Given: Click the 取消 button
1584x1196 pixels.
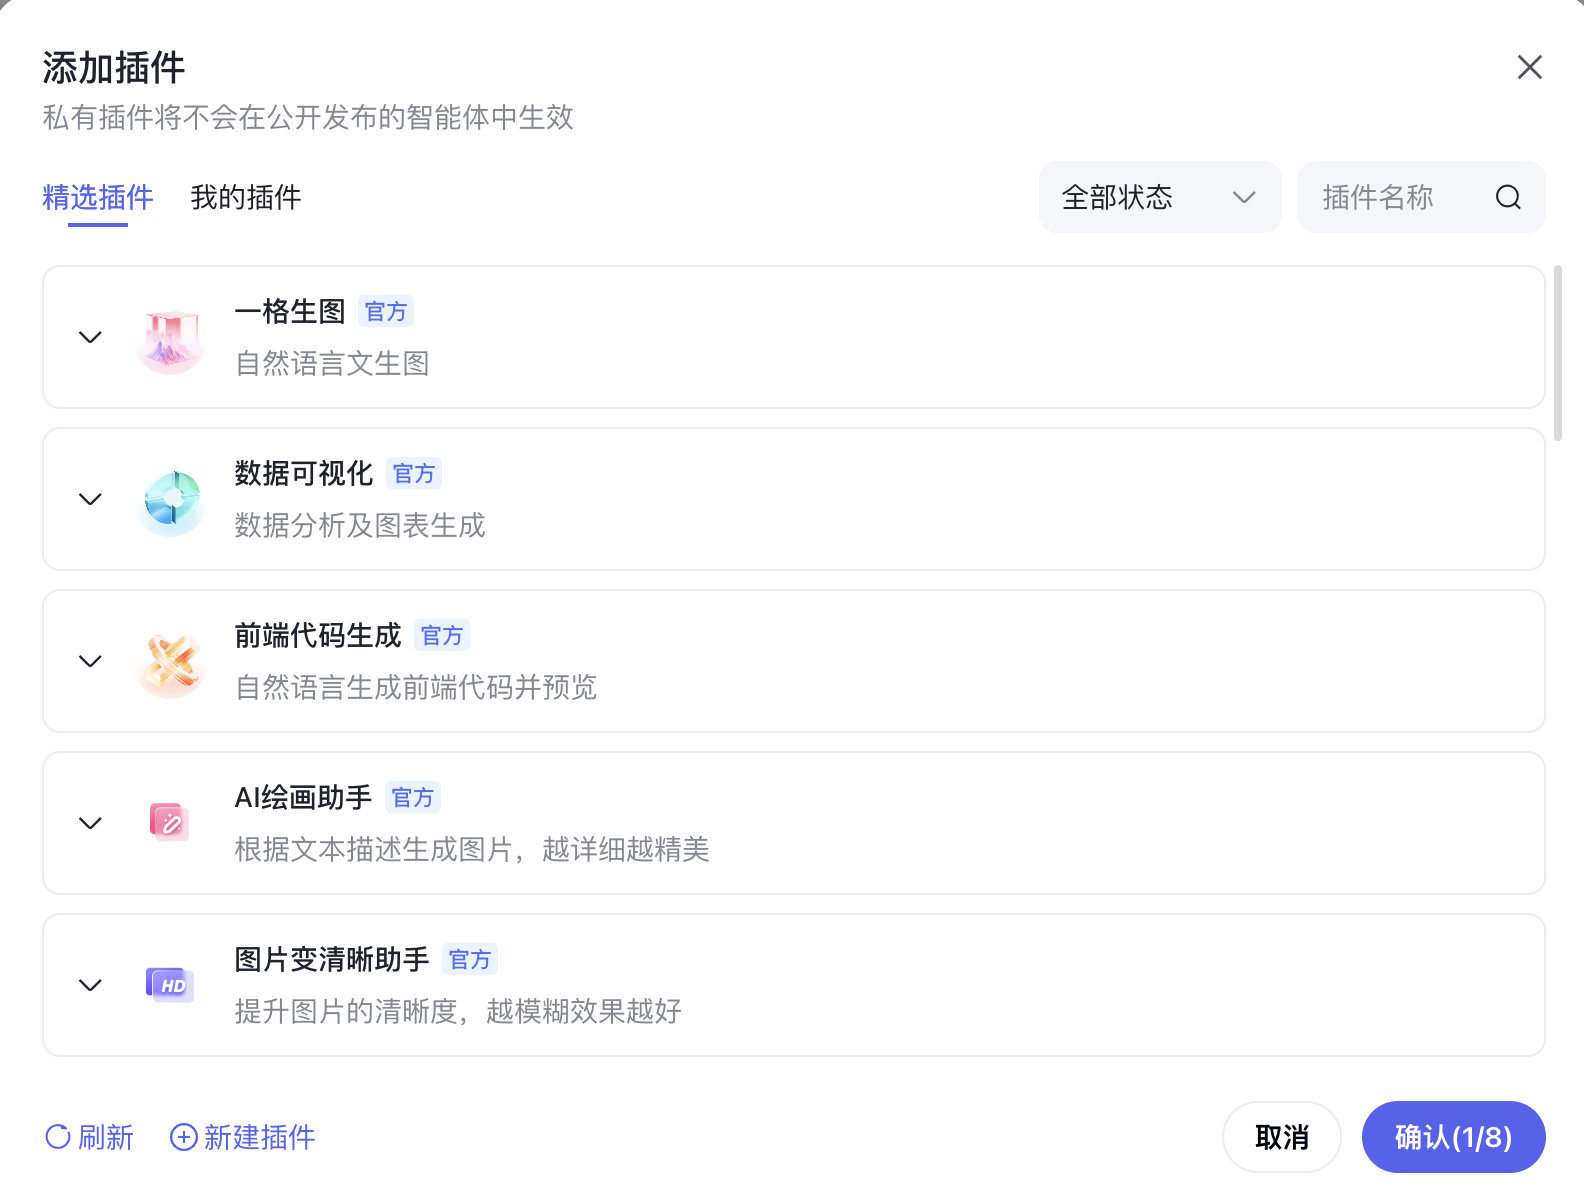Looking at the screenshot, I should (x=1281, y=1137).
